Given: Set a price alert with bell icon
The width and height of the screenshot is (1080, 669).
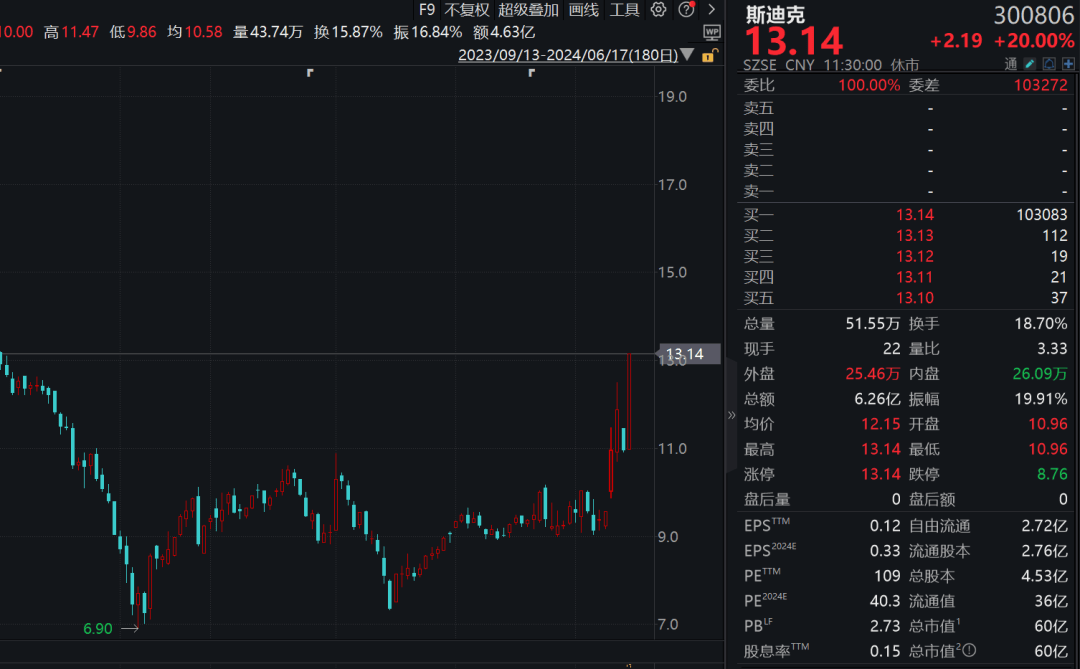Looking at the screenshot, I should coord(1048,64).
